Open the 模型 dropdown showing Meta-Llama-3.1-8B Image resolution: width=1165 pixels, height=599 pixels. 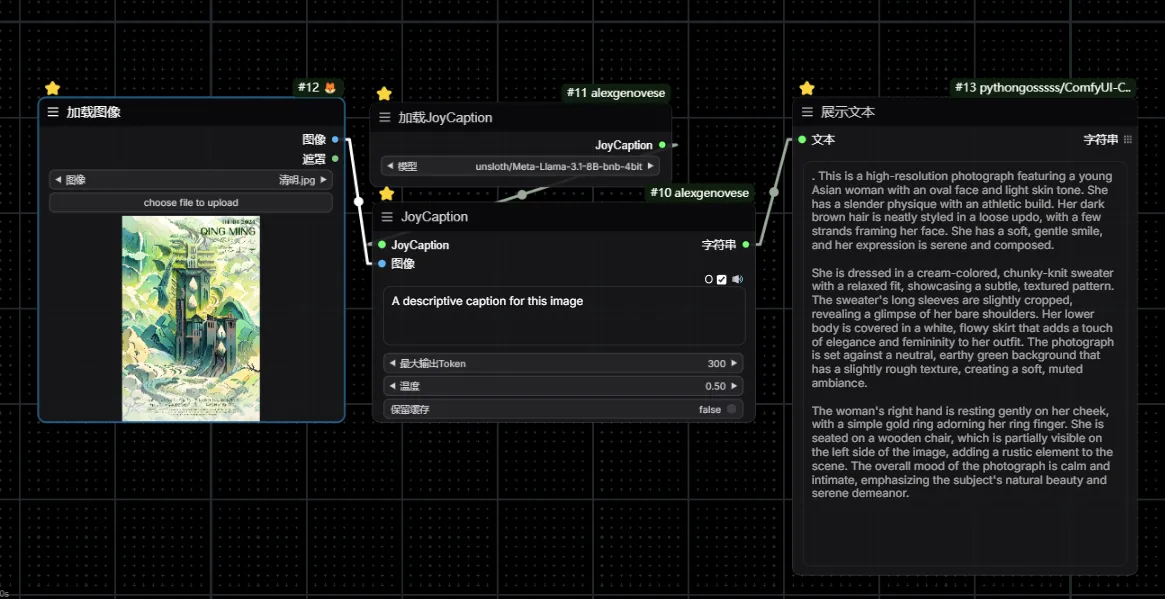(519, 166)
